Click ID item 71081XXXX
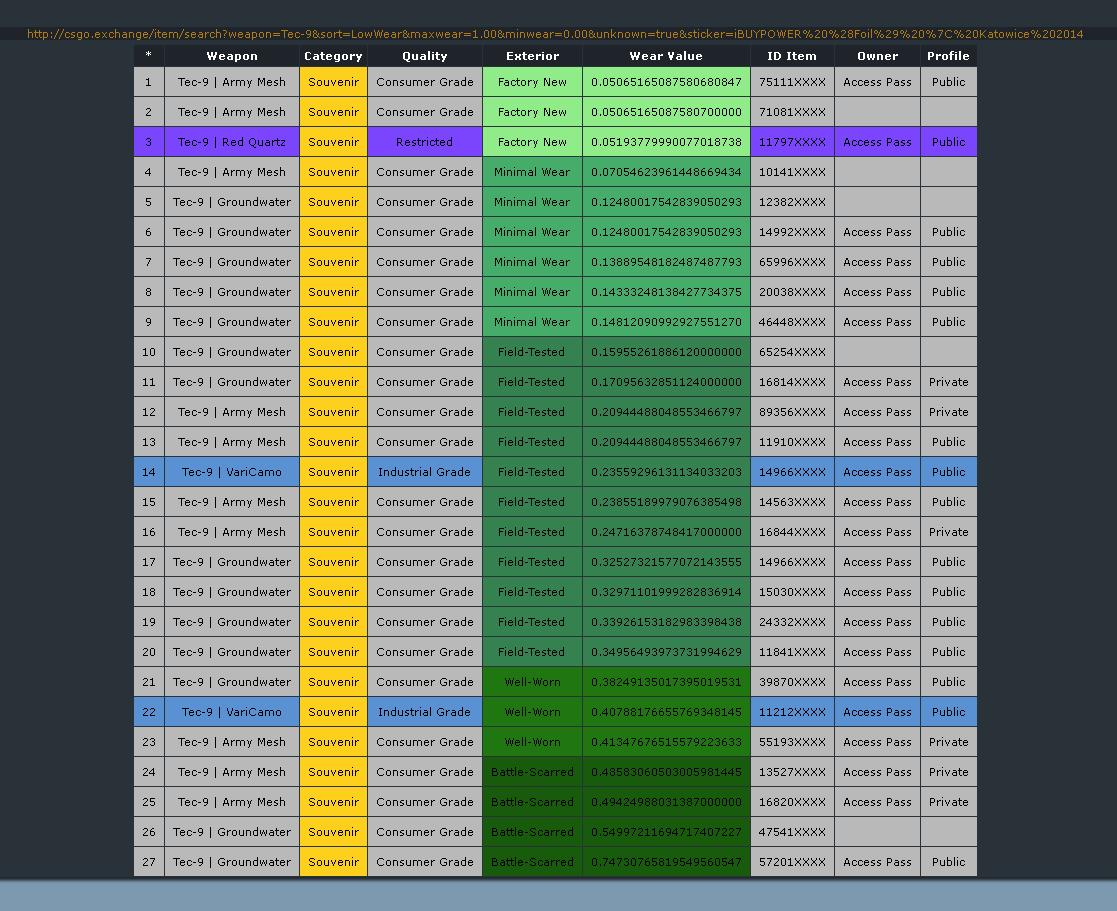Viewport: 1117px width, 911px height. coord(791,112)
